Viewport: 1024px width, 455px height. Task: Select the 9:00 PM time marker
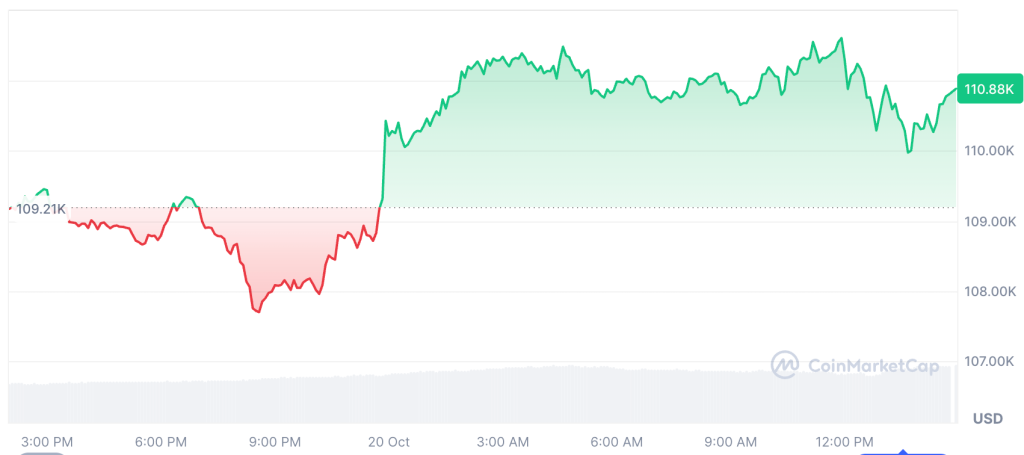click(x=275, y=442)
